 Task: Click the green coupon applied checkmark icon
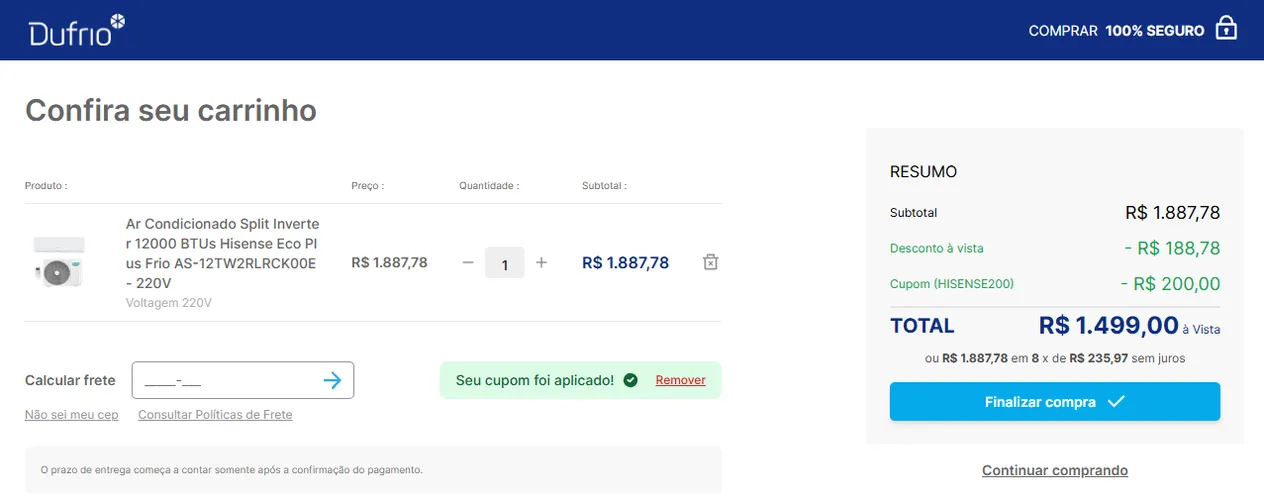click(x=630, y=380)
